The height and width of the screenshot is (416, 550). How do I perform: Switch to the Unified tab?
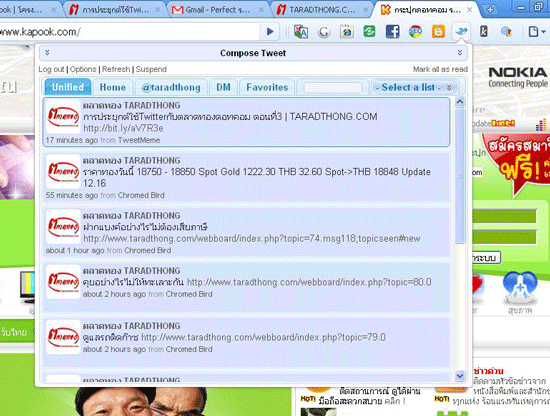68,87
